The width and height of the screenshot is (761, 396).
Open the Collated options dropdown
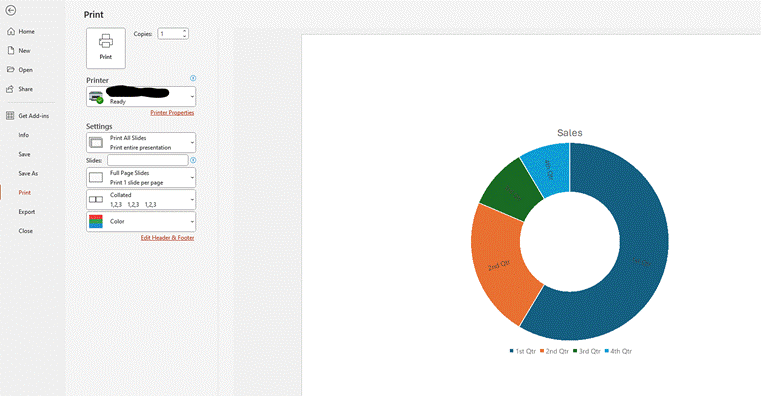point(141,199)
